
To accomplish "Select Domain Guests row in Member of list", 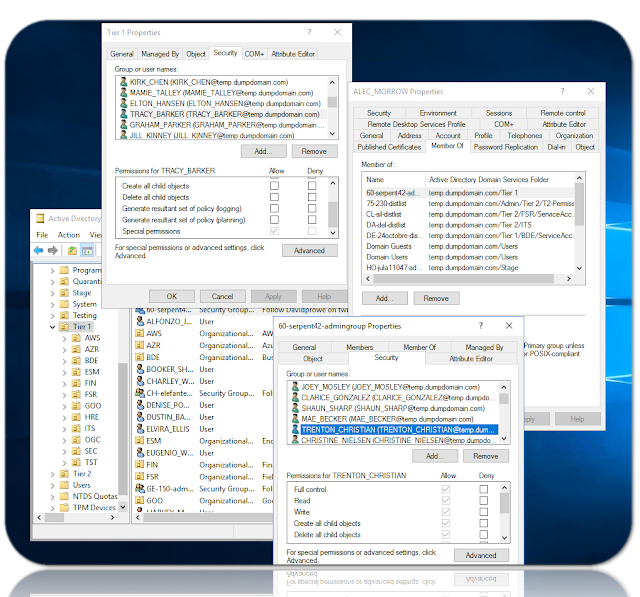I will click(469, 246).
